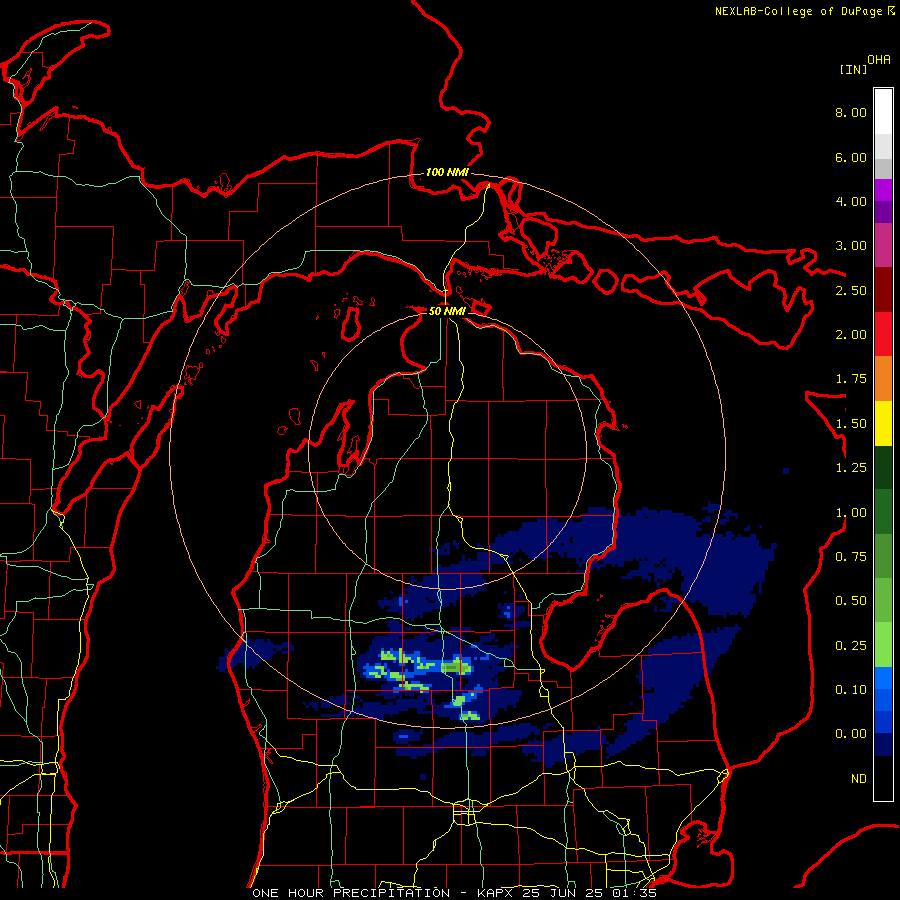Click the white swatch at legend top
Viewport: 900px width, 900px height.
click(883, 111)
